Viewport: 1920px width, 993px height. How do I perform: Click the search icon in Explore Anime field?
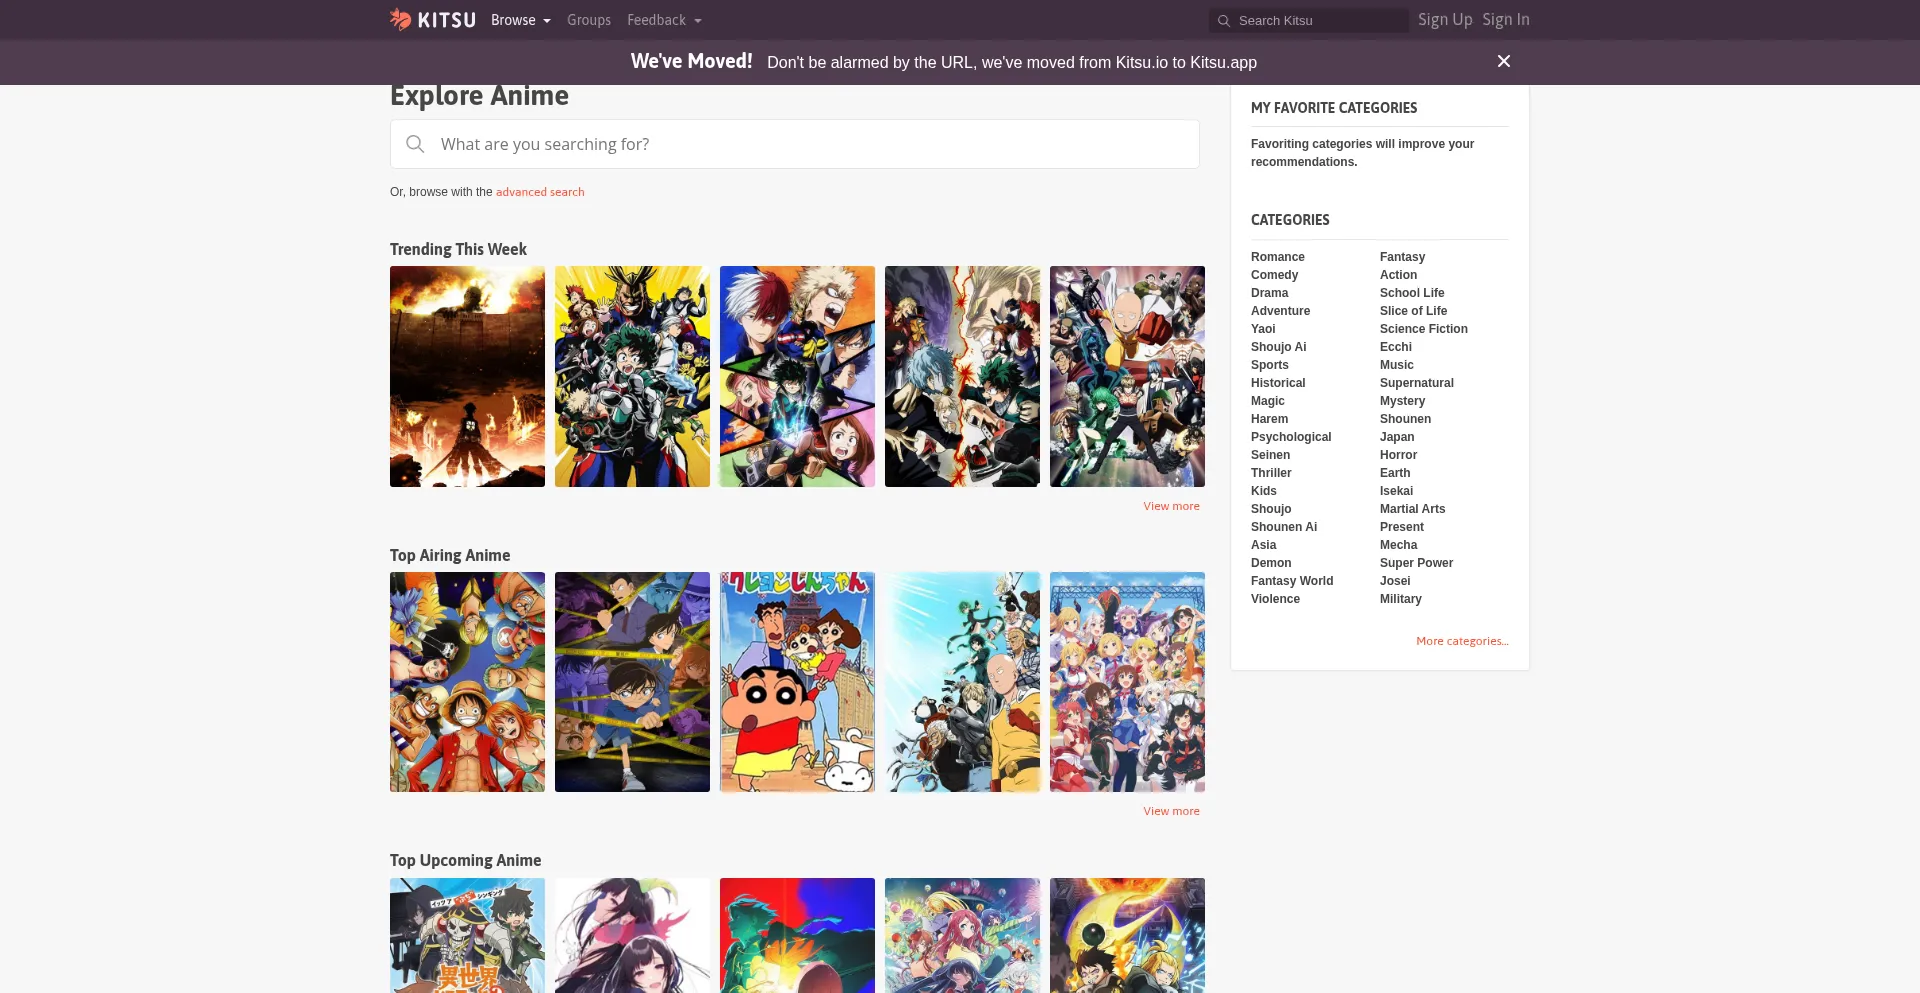pyautogui.click(x=415, y=144)
